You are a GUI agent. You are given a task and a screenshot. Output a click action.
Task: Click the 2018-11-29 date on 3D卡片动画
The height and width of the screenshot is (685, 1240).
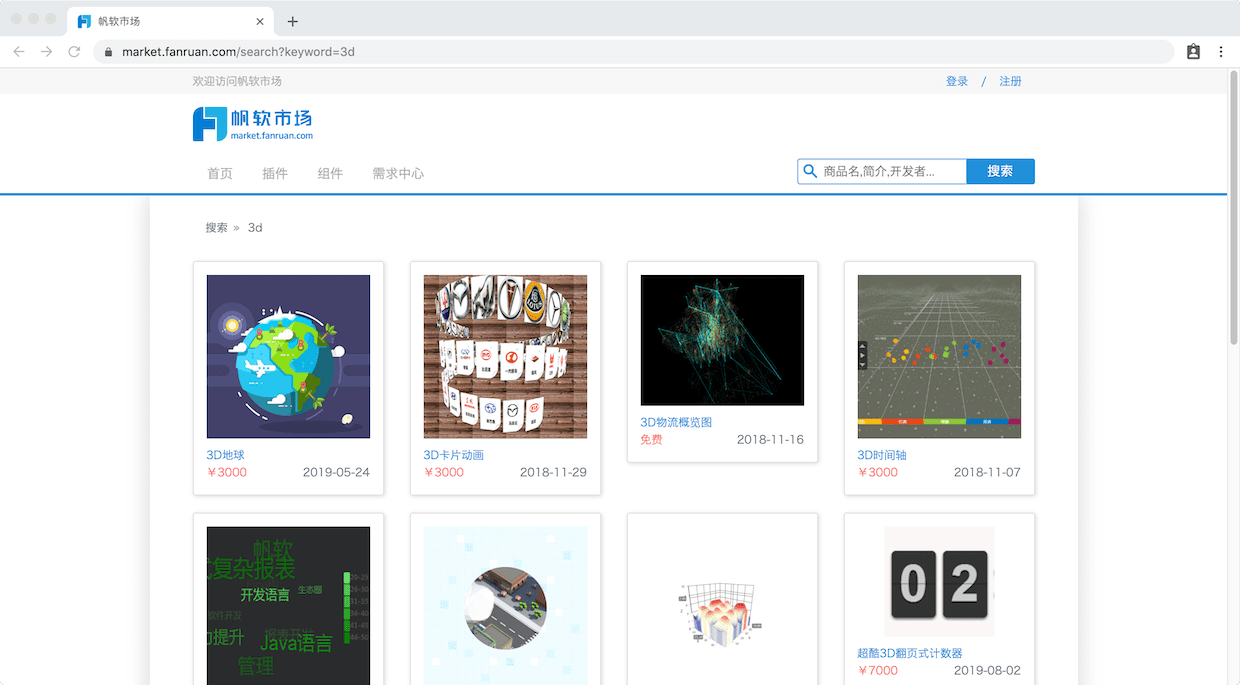click(x=553, y=472)
